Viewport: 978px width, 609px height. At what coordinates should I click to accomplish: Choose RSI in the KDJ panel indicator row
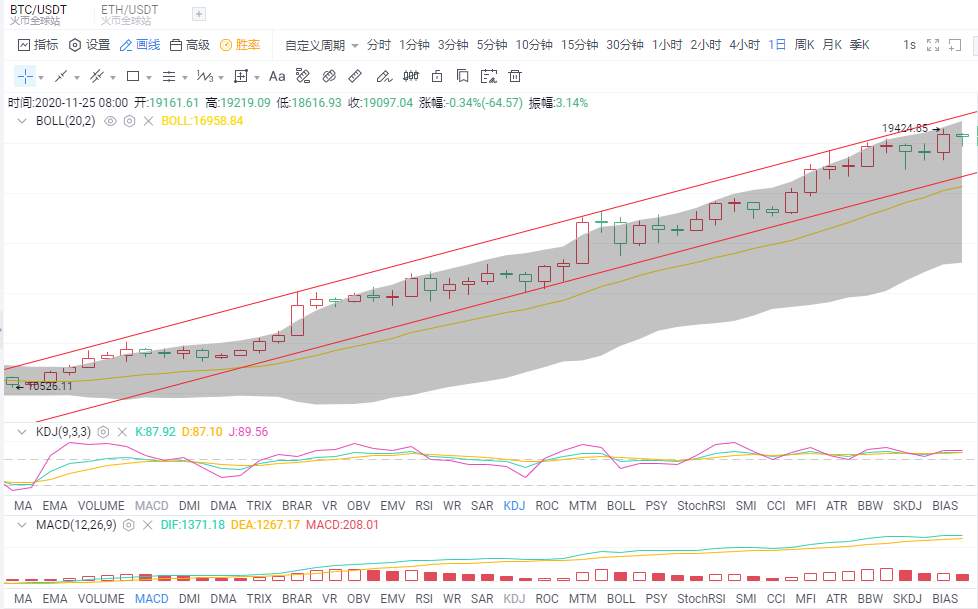coord(424,506)
